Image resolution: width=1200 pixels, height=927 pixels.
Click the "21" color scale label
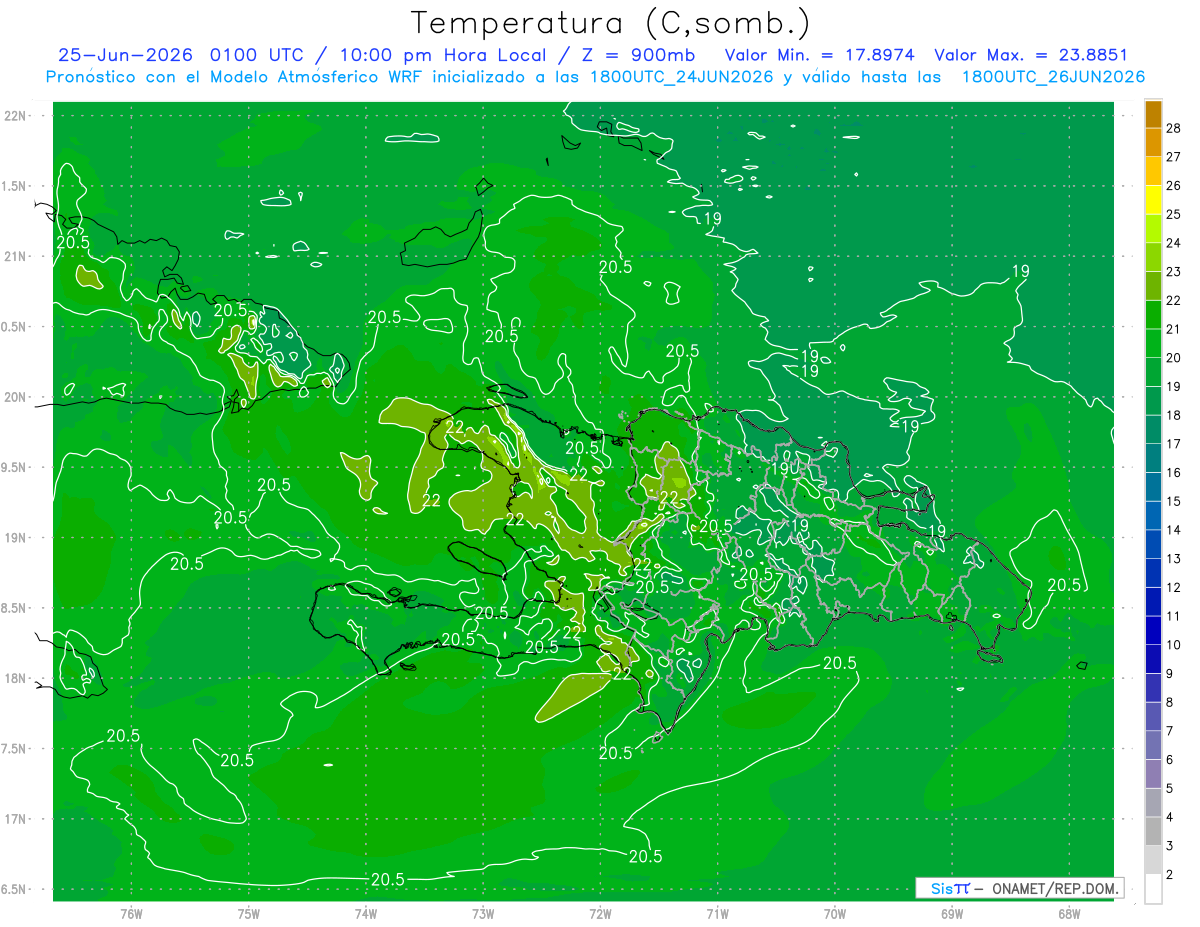[x=1175, y=329]
